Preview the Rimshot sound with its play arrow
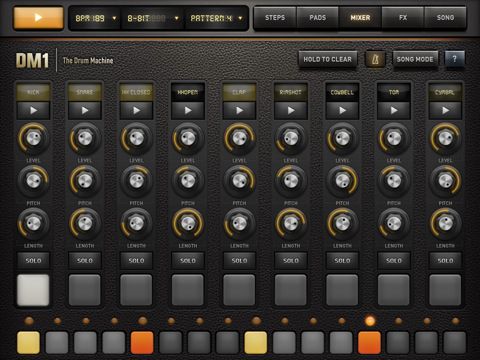The image size is (480, 360). pyautogui.click(x=291, y=110)
